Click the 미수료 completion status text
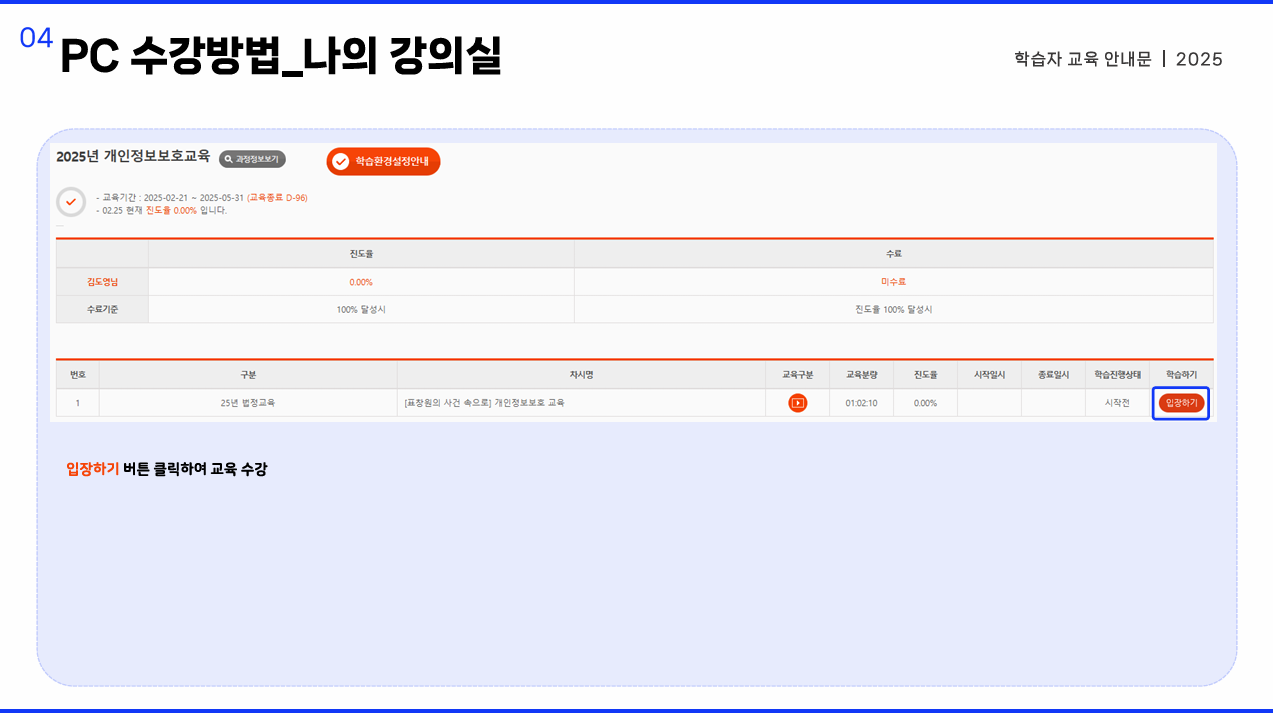Viewport: 1273px width, 713px height. coord(893,282)
